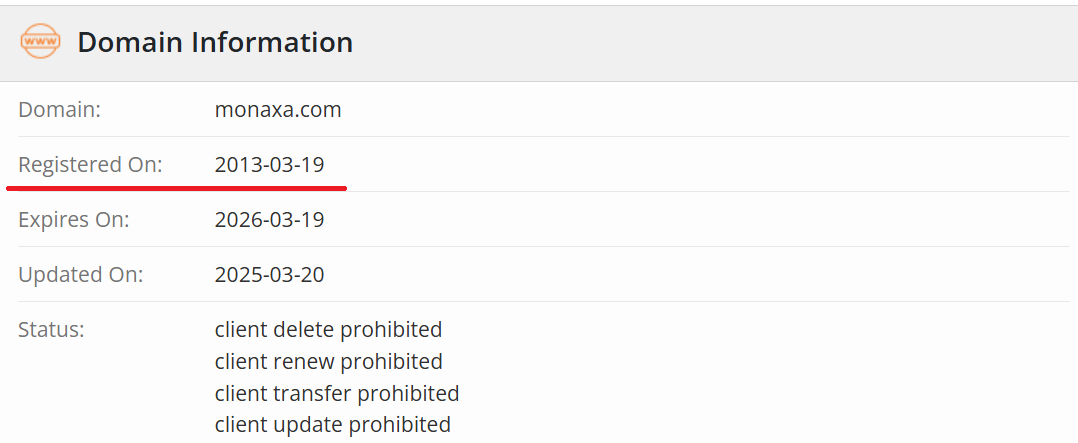Select the monaxa.com domain name
Viewport: 1078px width, 443px height.
coord(278,110)
